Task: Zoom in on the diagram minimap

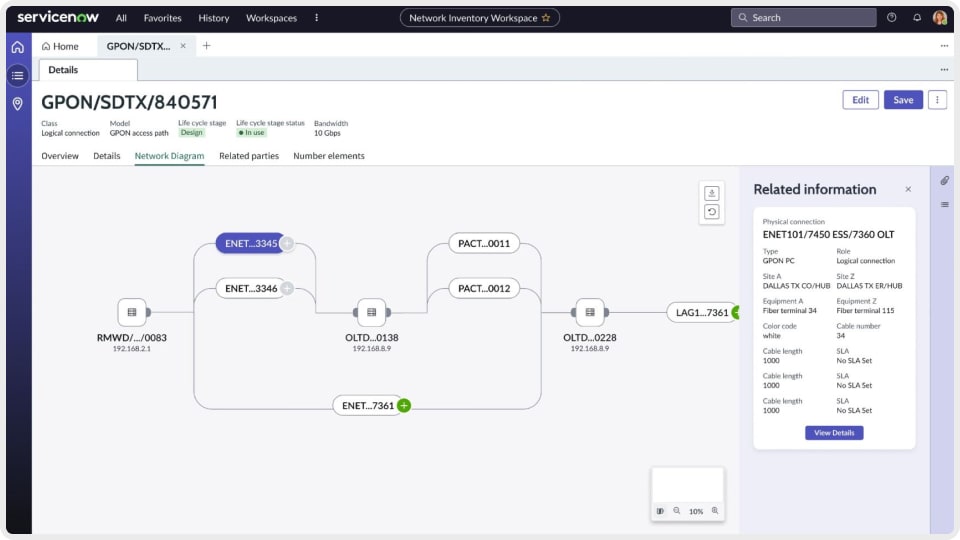Action: pos(715,511)
